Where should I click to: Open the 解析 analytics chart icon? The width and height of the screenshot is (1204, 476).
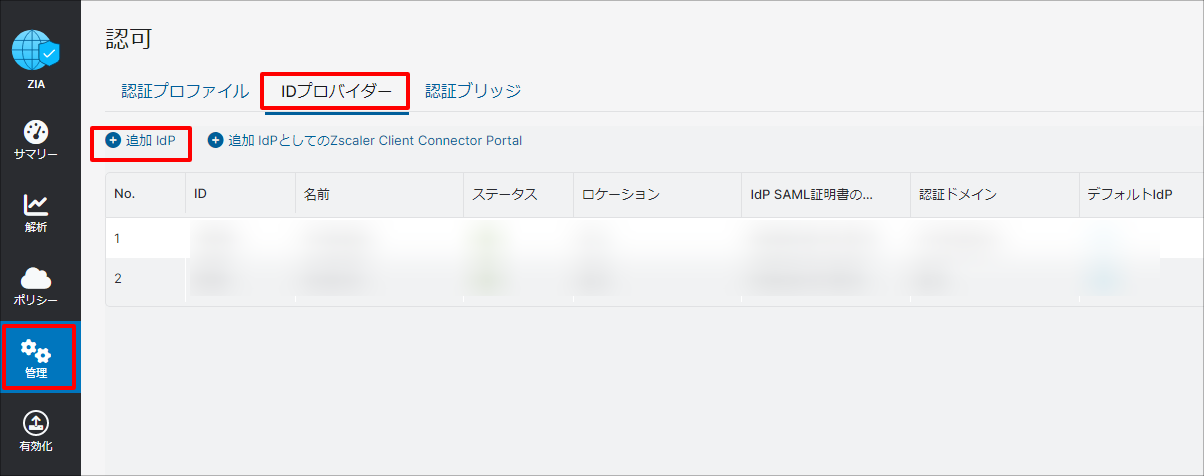point(36,204)
